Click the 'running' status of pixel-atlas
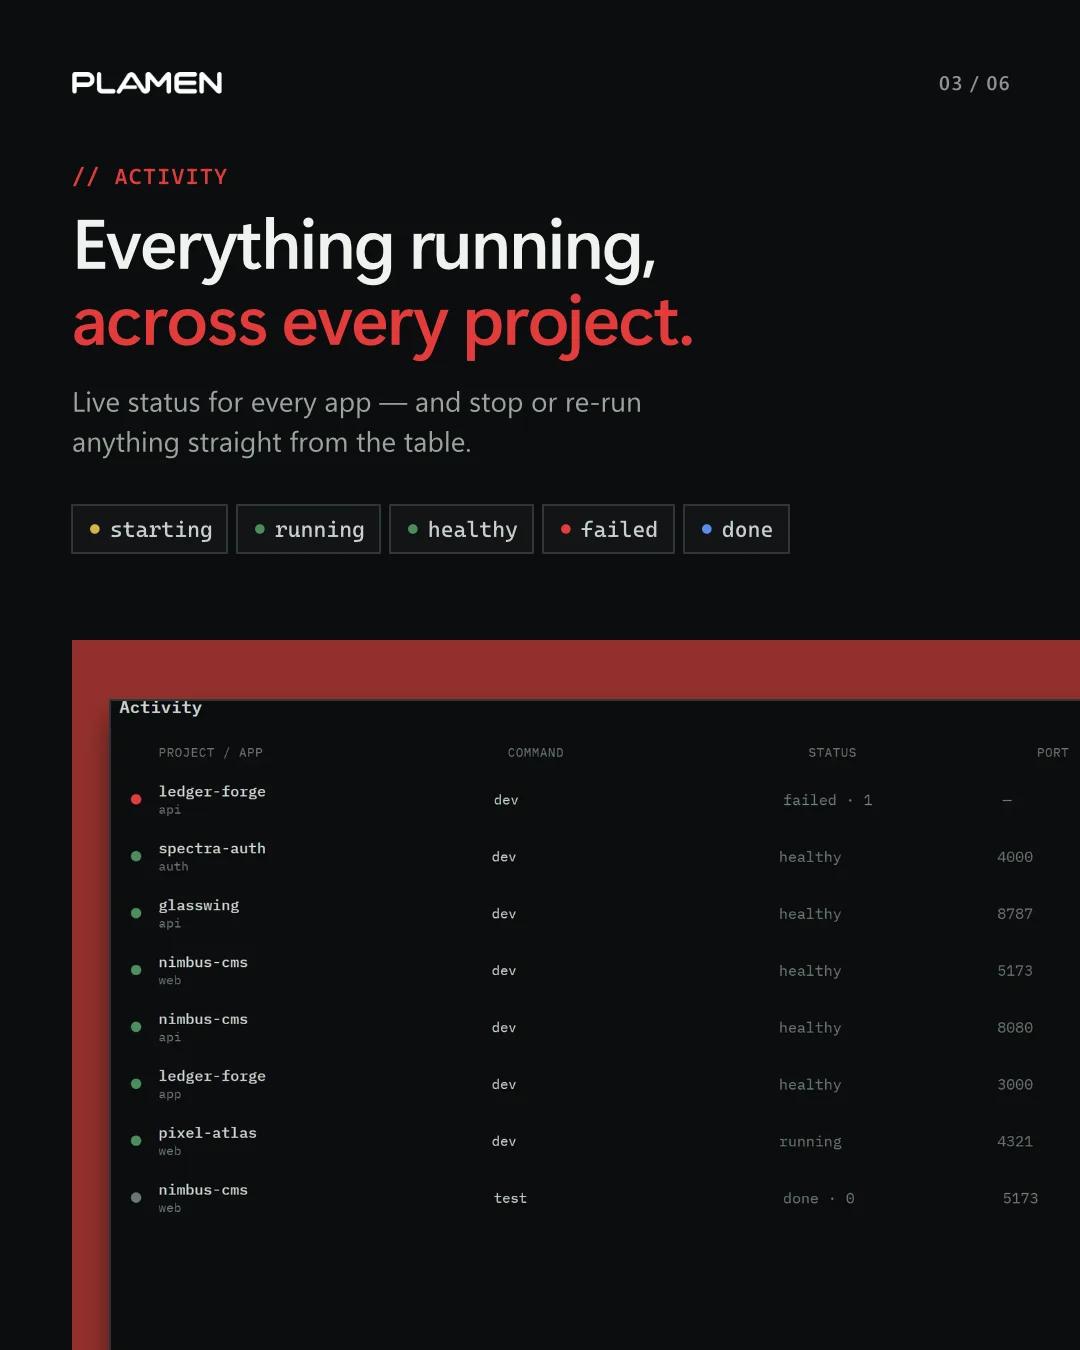Viewport: 1080px width, 1350px height. click(810, 1142)
